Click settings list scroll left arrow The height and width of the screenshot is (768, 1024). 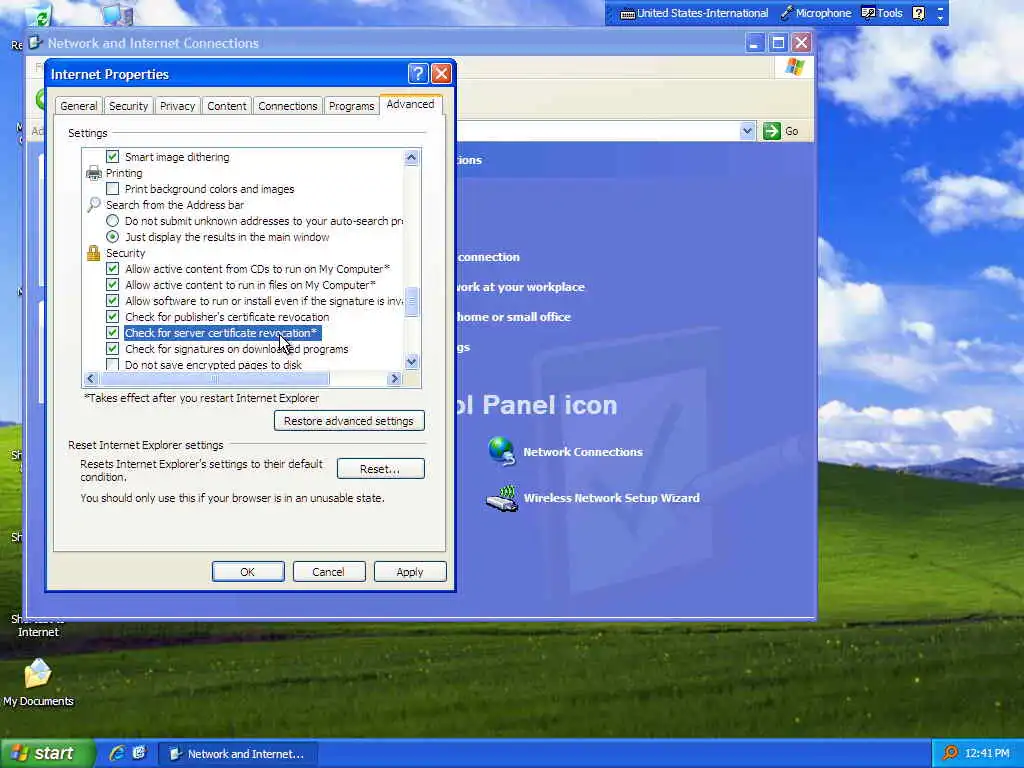click(91, 378)
